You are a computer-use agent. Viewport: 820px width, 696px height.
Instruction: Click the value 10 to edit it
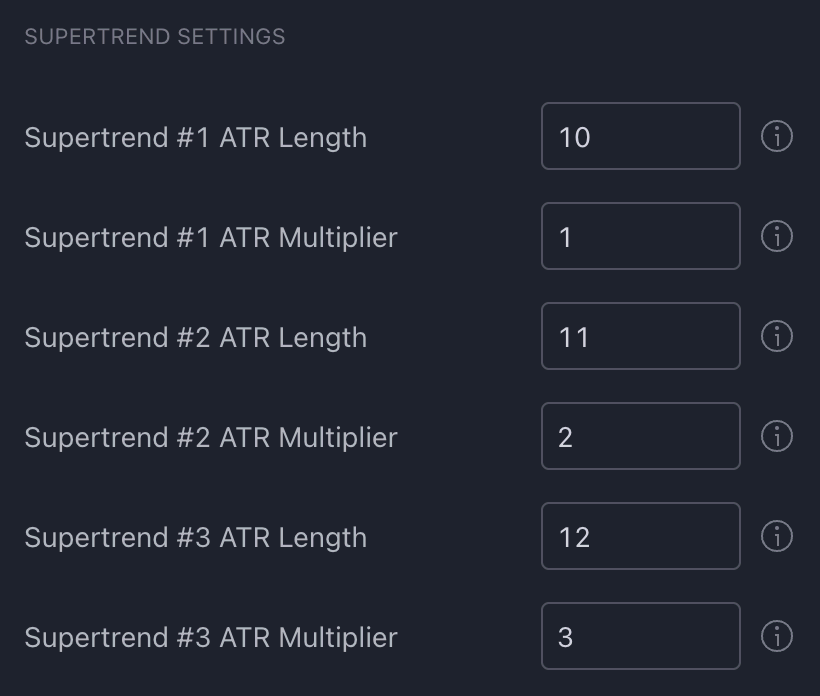[x=573, y=137]
